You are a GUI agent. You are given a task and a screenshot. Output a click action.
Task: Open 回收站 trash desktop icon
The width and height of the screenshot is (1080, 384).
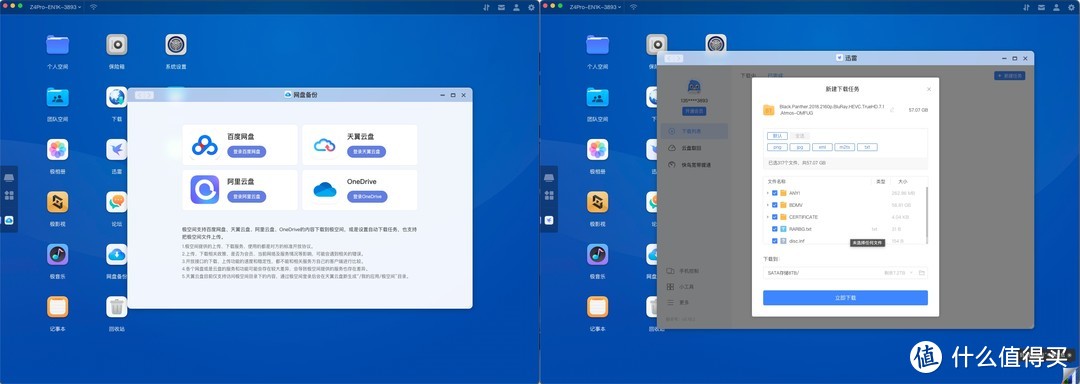pos(117,307)
